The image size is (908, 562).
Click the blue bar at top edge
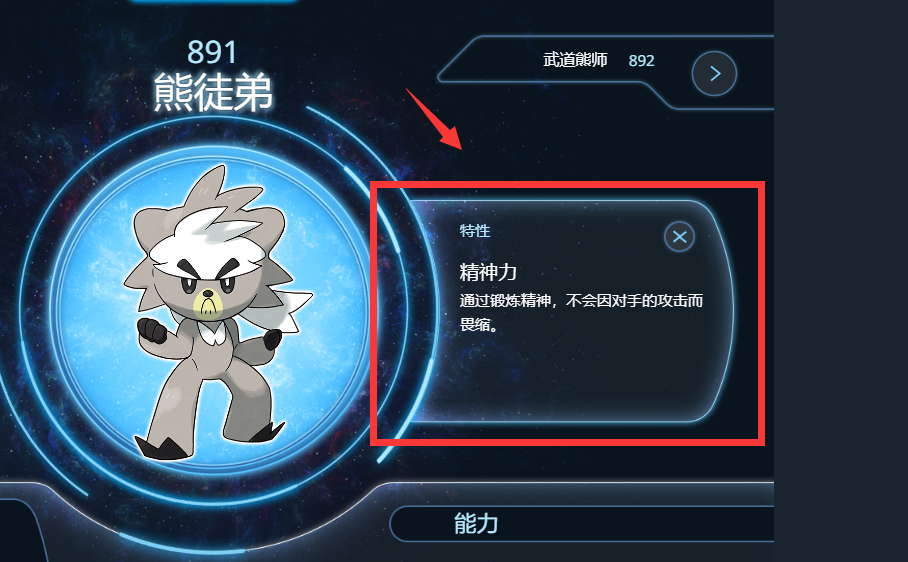tap(212, 2)
